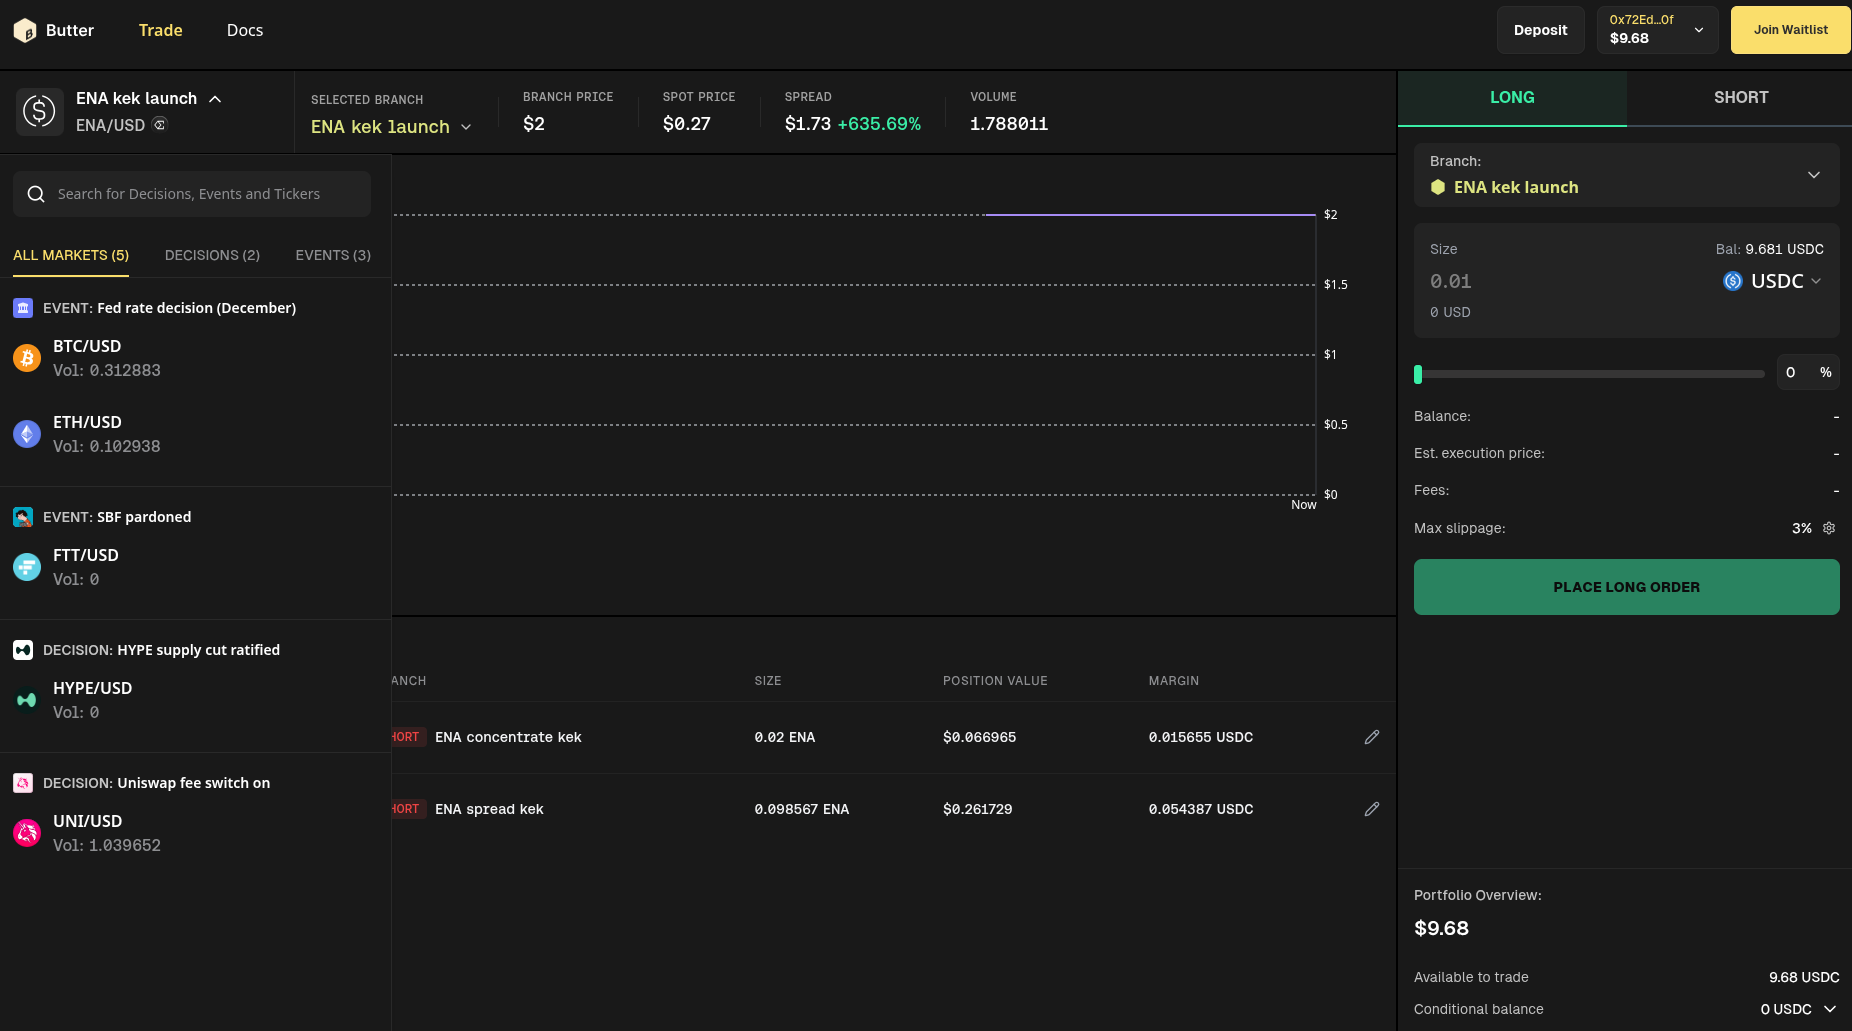
Task: Click the Butter logo icon
Action: pos(25,31)
